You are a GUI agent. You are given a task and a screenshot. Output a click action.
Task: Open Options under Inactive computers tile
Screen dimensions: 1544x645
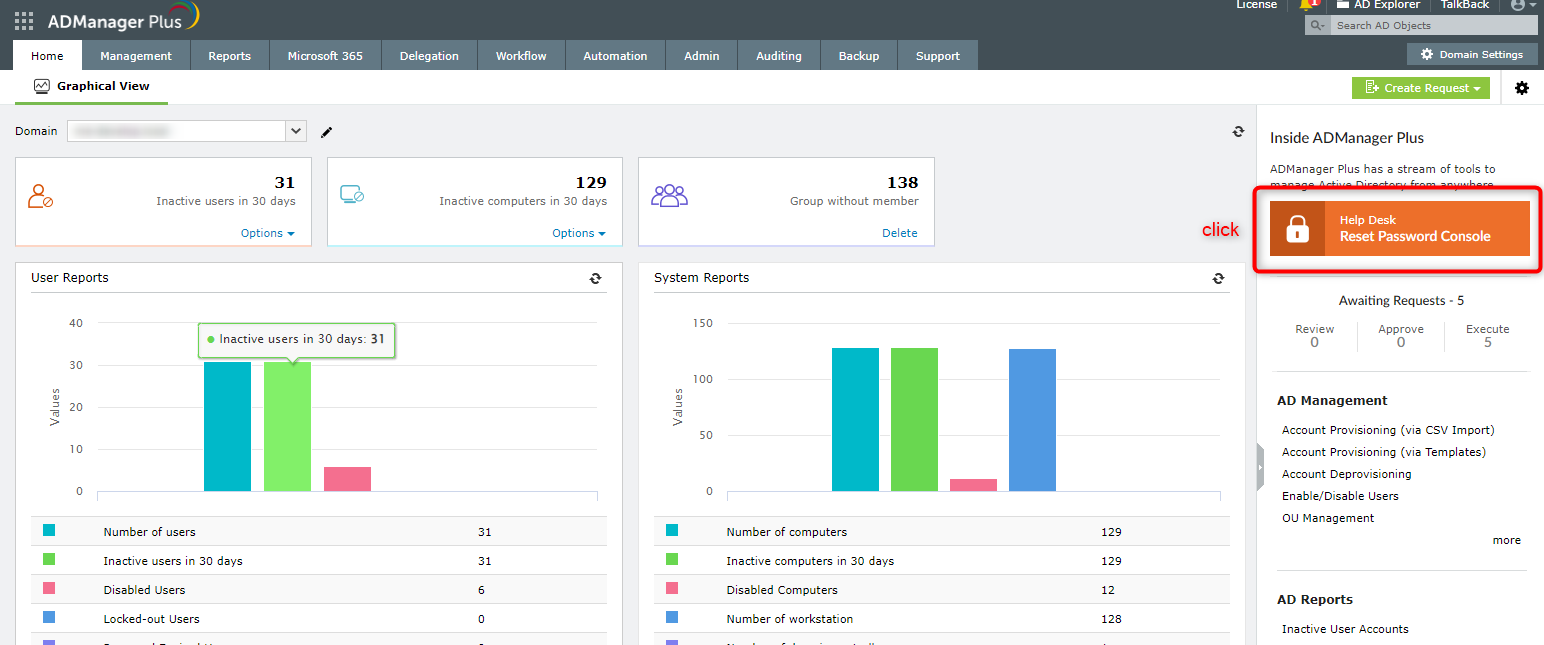tap(579, 233)
